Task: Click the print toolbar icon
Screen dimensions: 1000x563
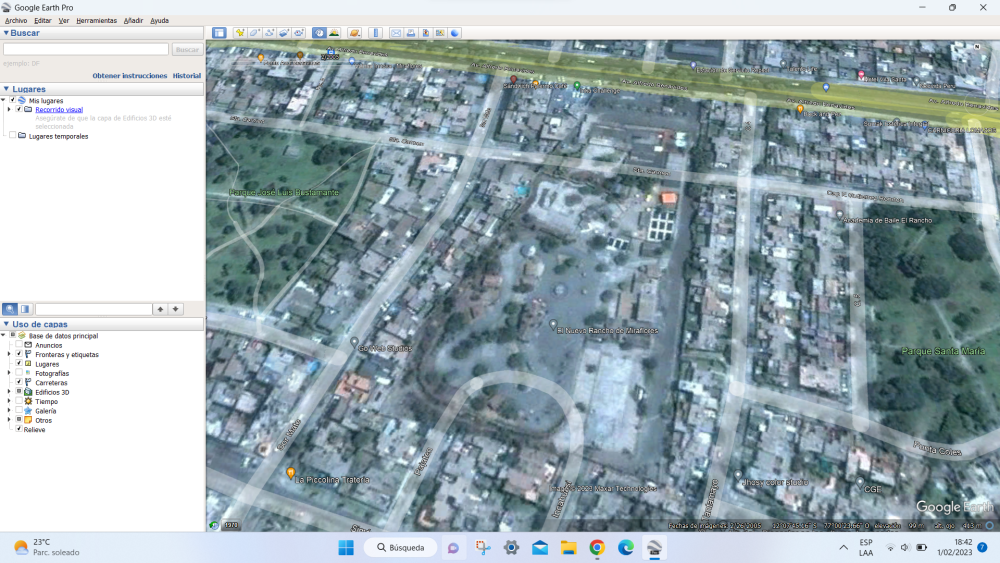Action: point(411,33)
